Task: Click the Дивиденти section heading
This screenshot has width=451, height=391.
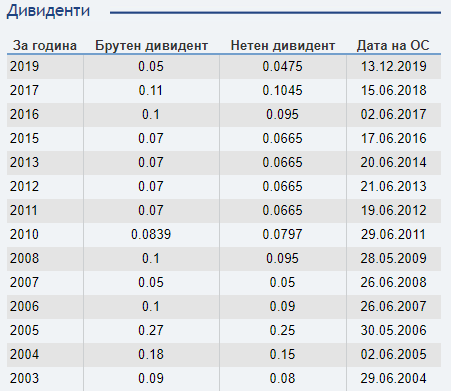Action: [48, 11]
